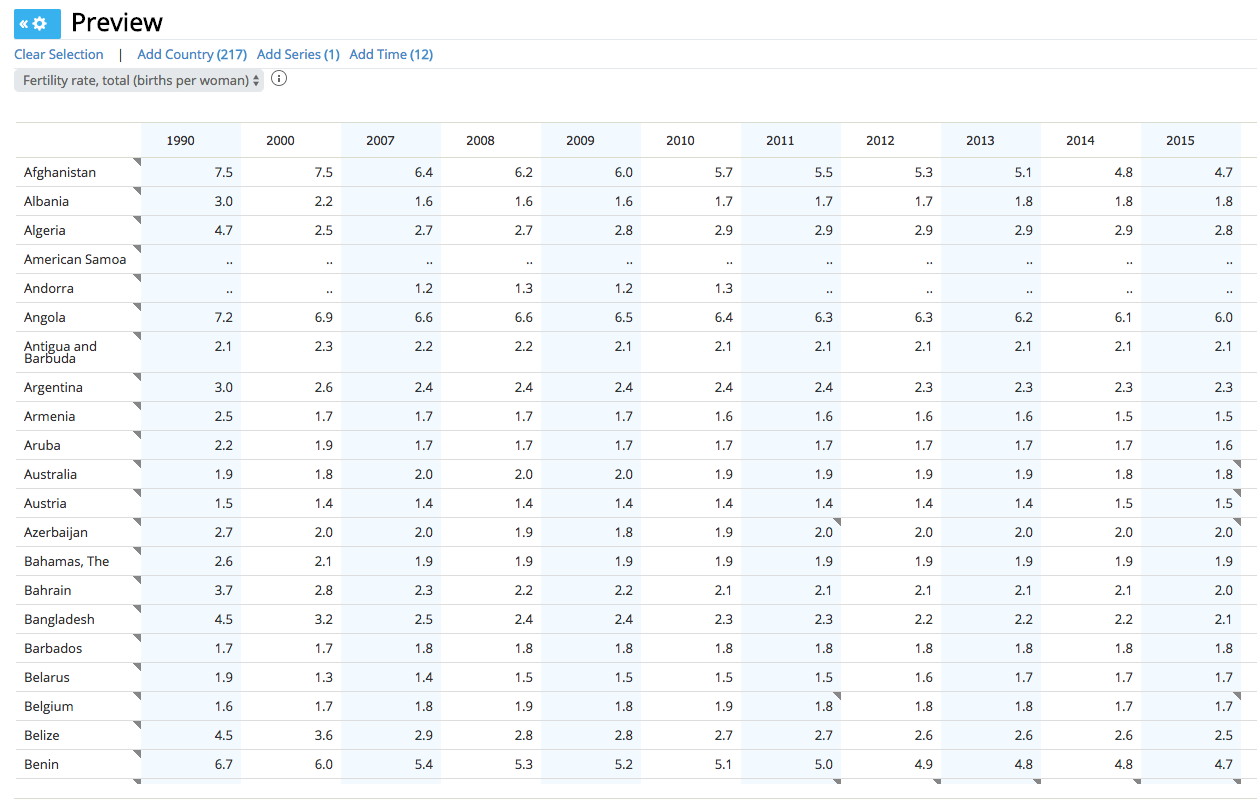Click the Angola row label

point(45,317)
